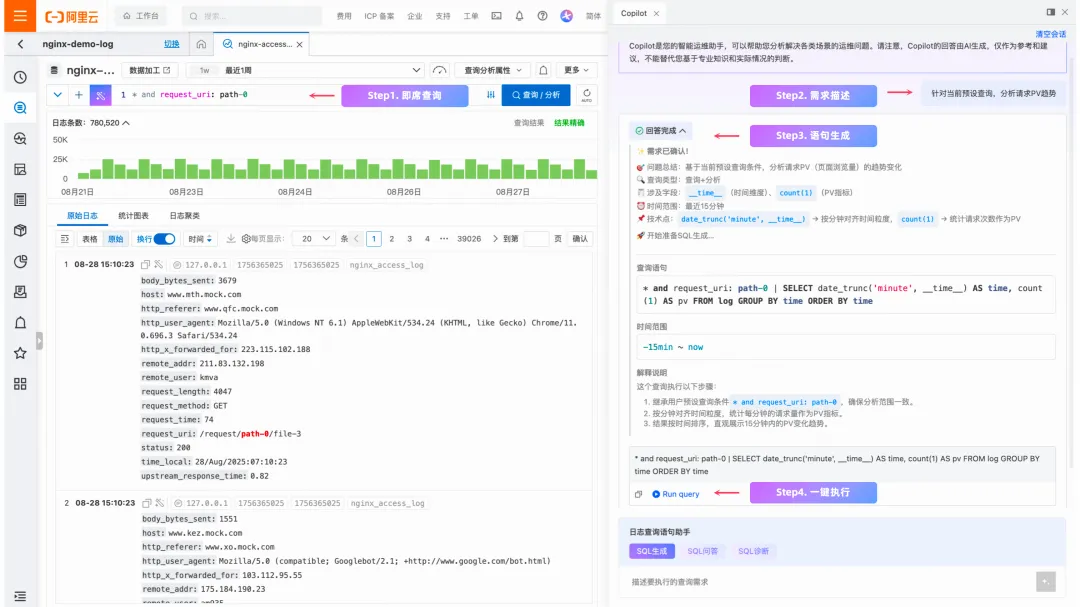1080x607 pixels.
Task: Copy the generated SQL statement icon
Action: click(638, 494)
